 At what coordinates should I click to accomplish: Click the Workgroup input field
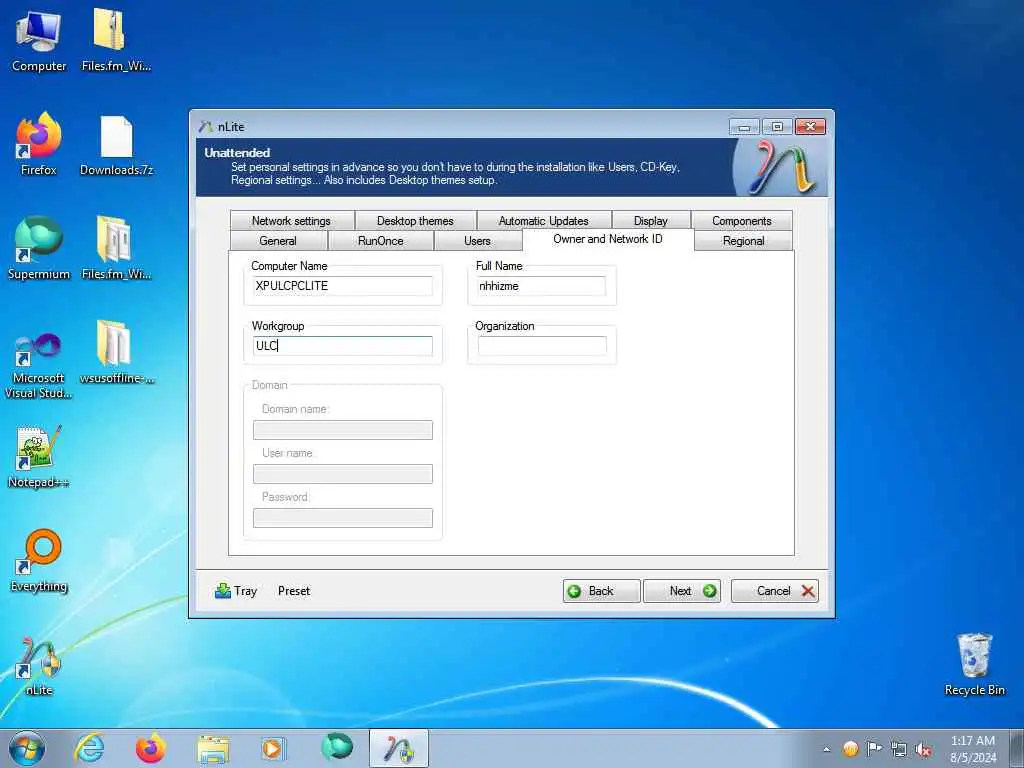click(343, 346)
